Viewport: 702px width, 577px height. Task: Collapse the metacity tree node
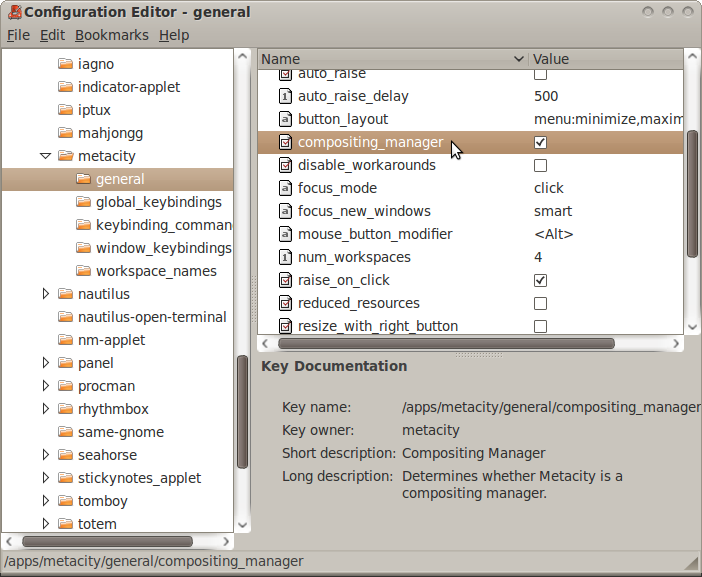point(46,156)
